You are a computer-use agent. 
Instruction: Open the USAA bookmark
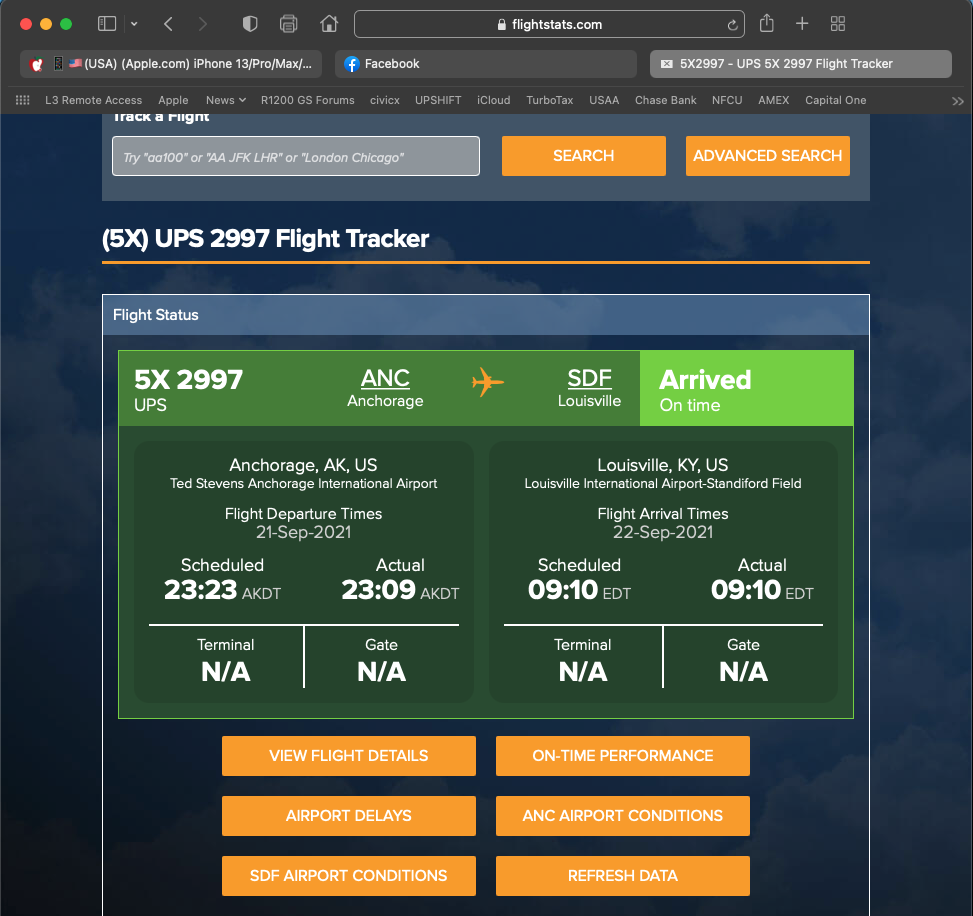(604, 100)
